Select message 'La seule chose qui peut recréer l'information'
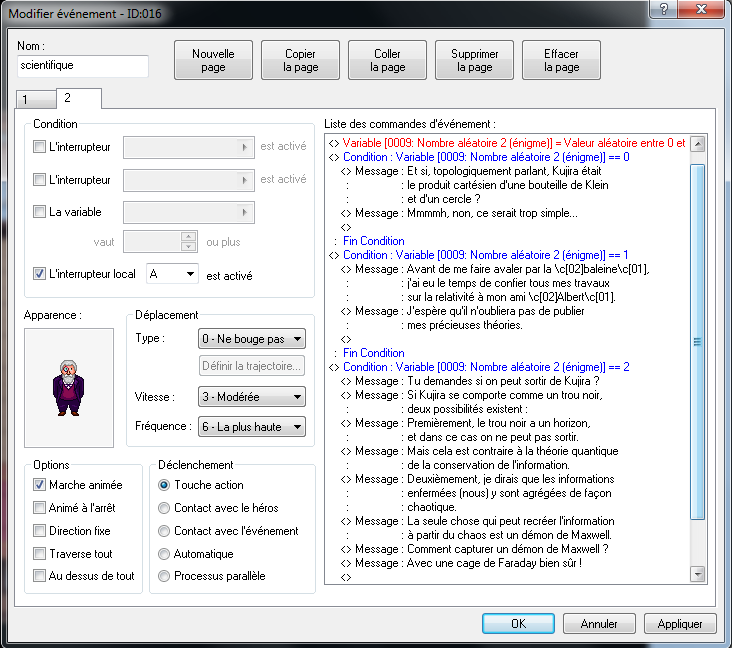The height and width of the screenshot is (648, 732). point(478,521)
